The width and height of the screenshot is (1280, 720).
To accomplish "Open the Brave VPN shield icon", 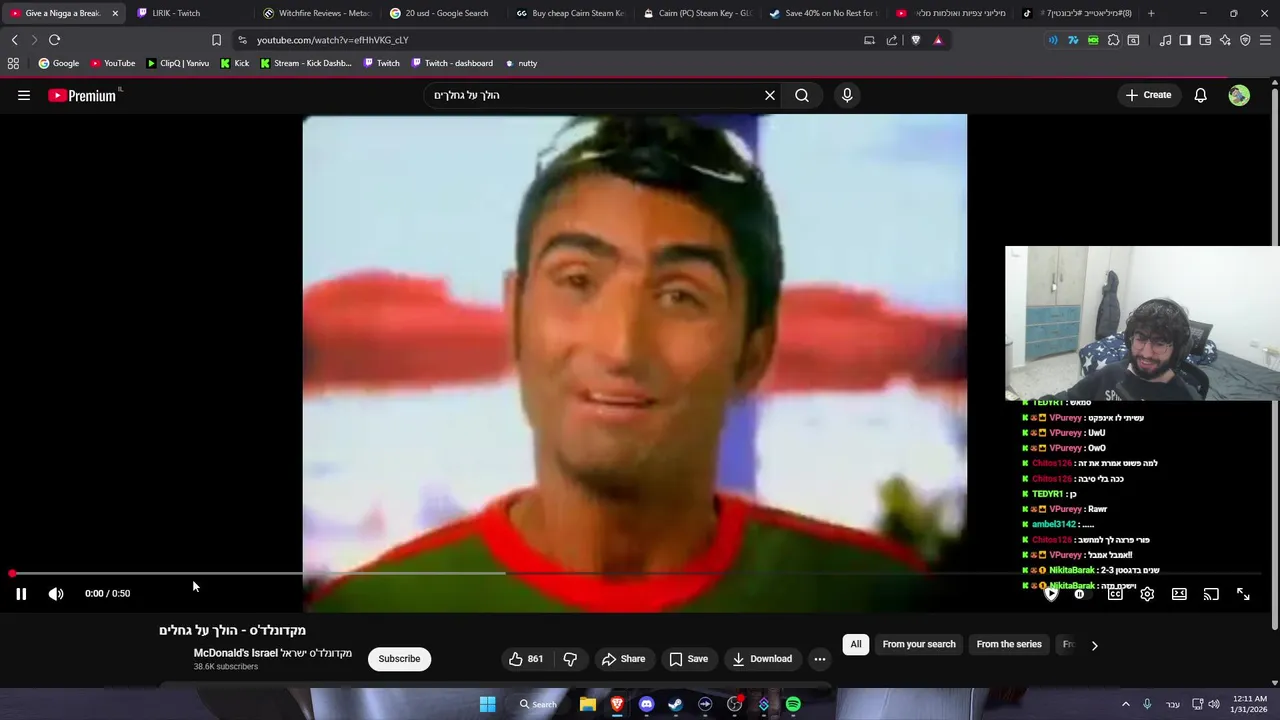I will coord(1245,40).
